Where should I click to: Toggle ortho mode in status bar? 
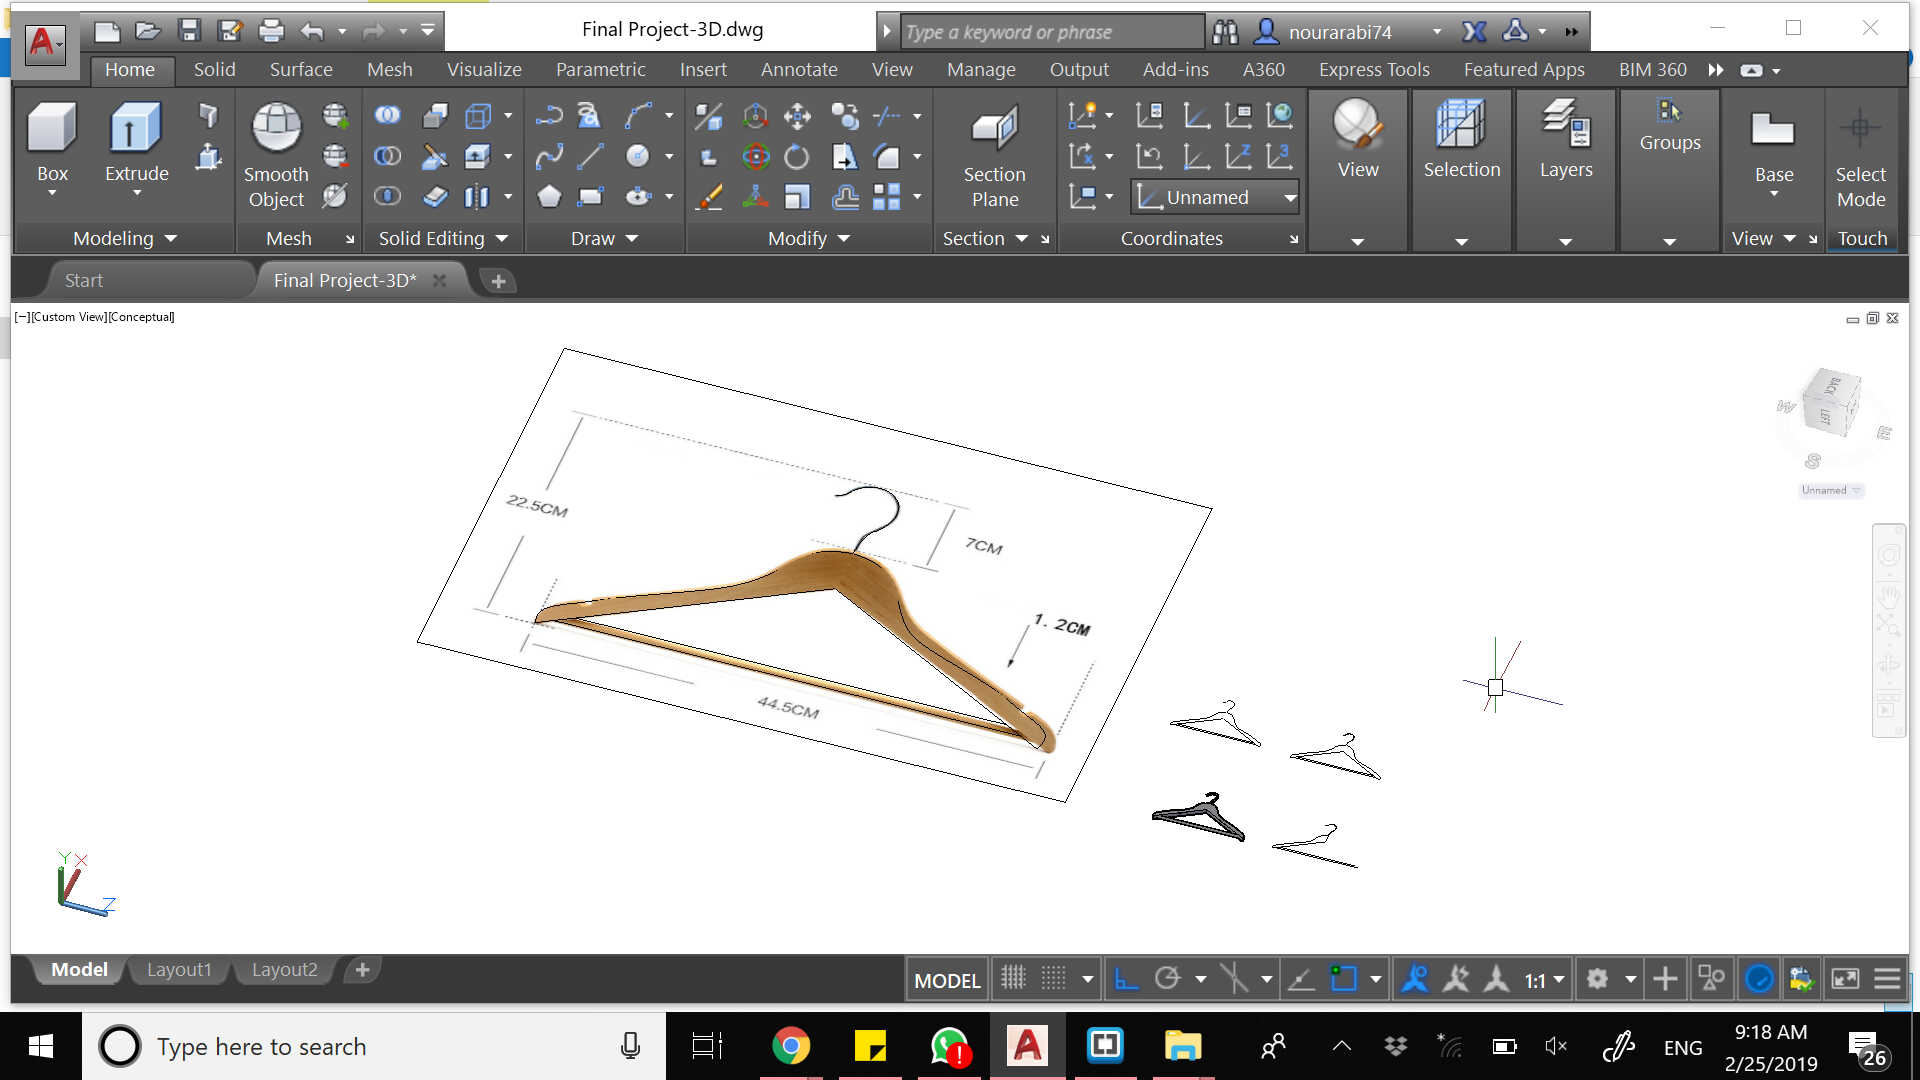(1126, 979)
